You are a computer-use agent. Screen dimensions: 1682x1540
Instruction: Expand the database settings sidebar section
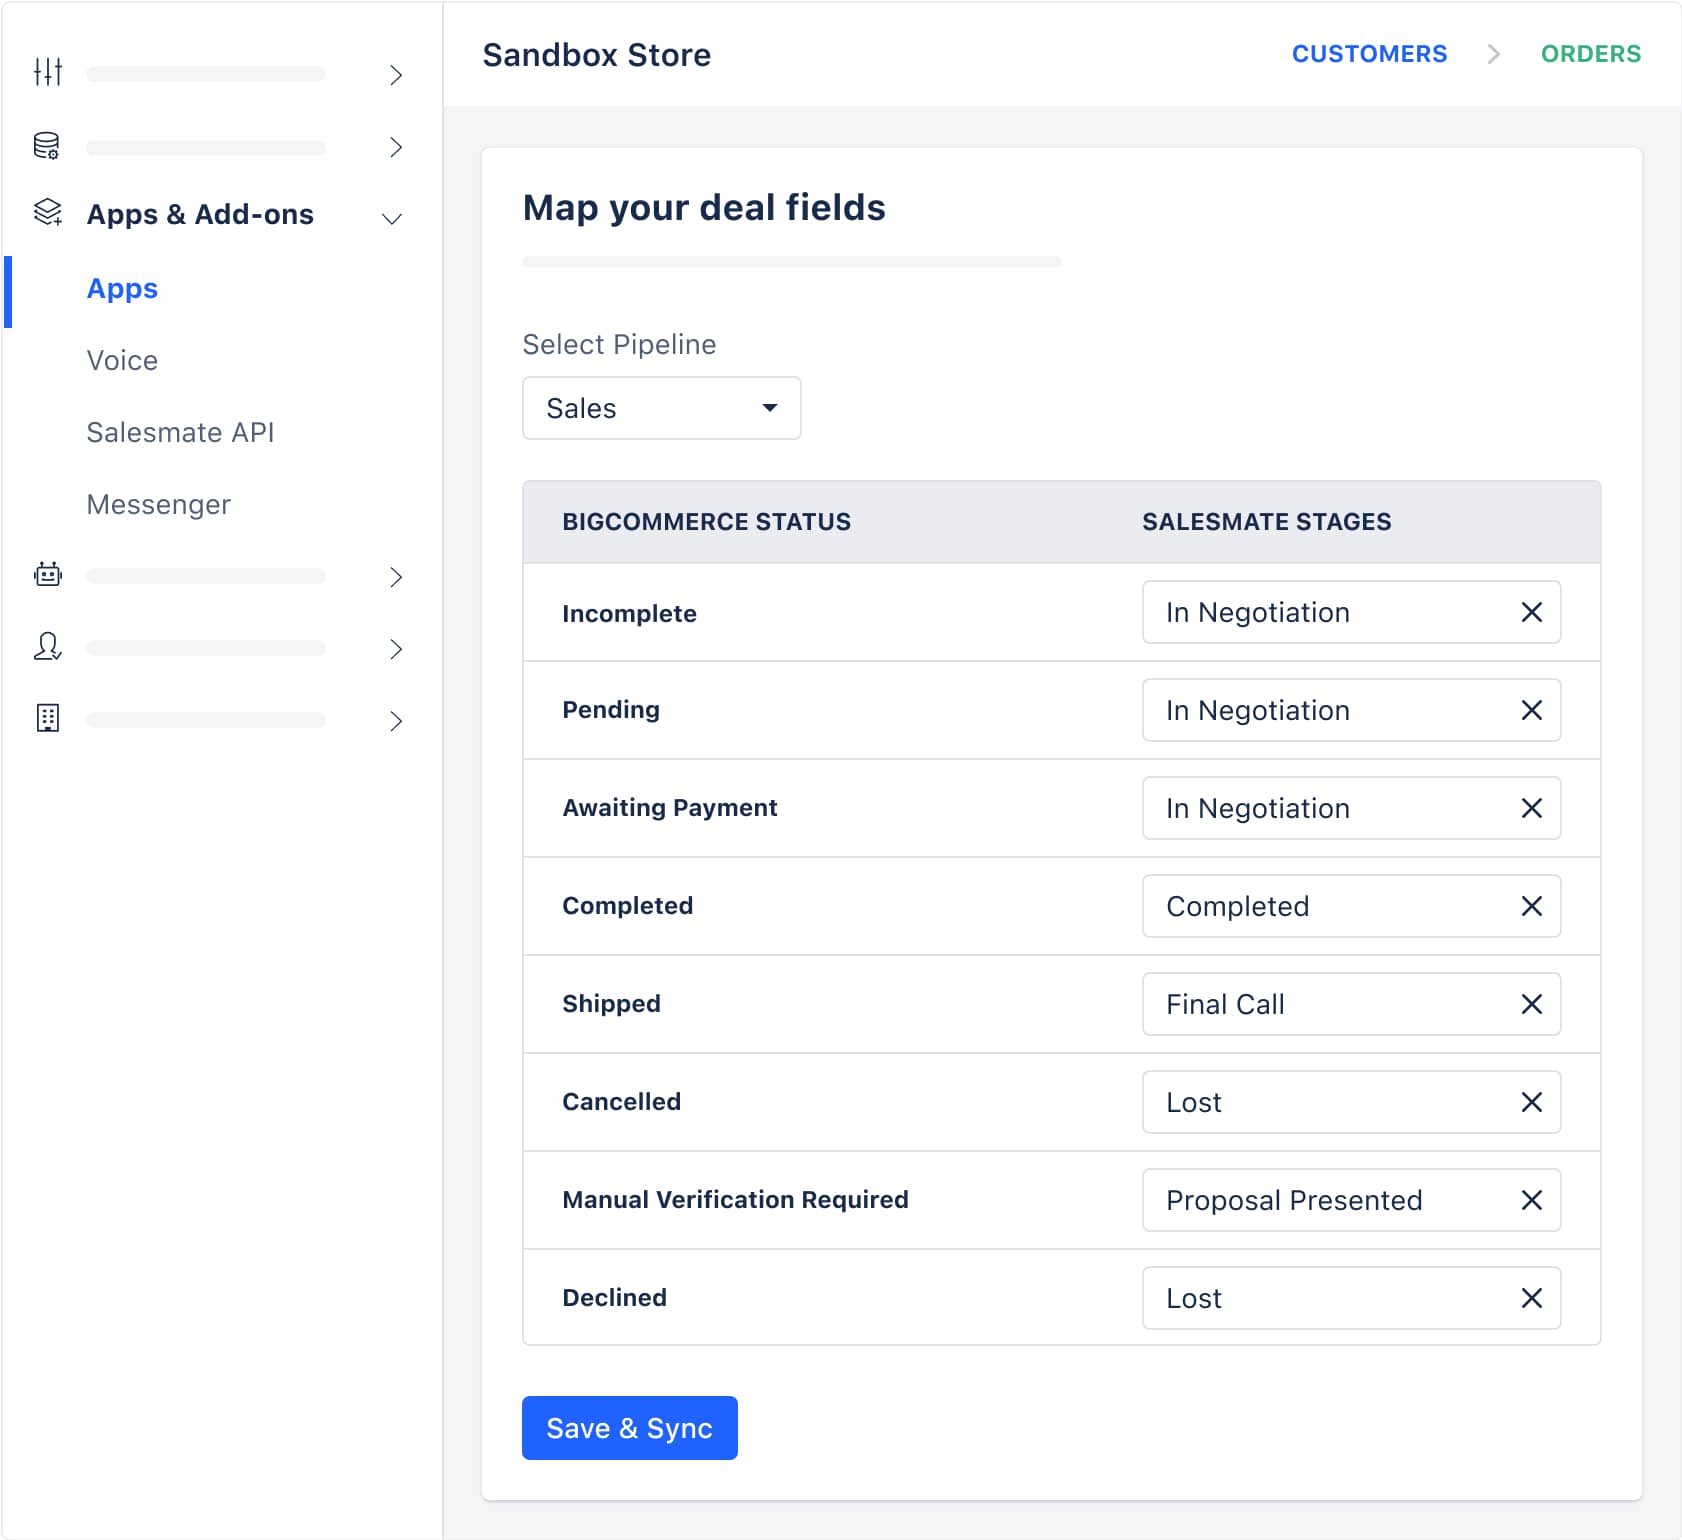[x=396, y=147]
